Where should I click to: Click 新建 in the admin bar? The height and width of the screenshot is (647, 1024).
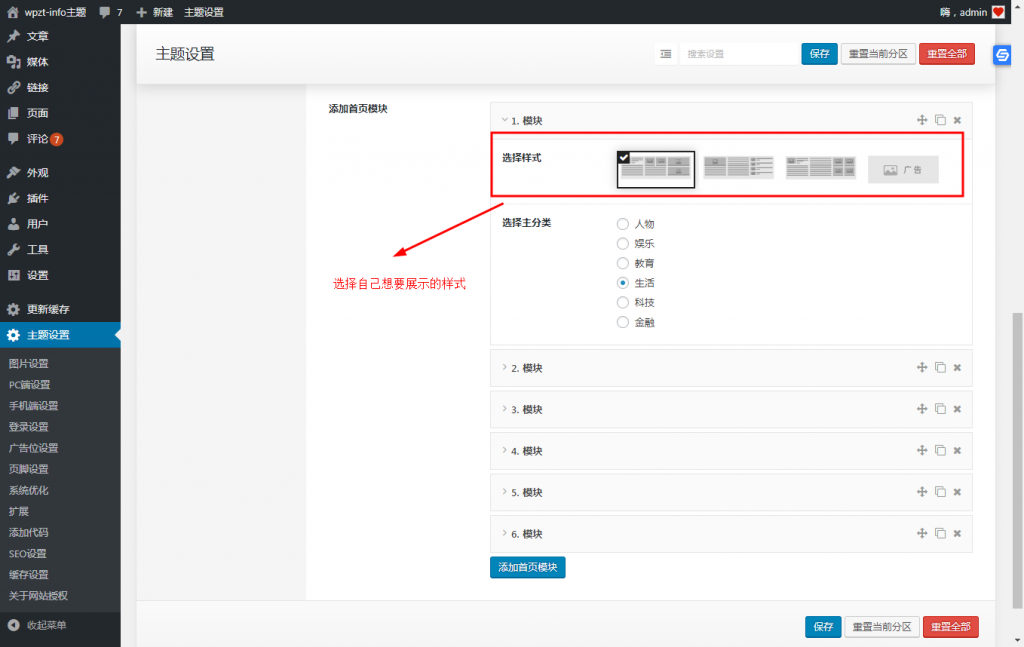[155, 12]
